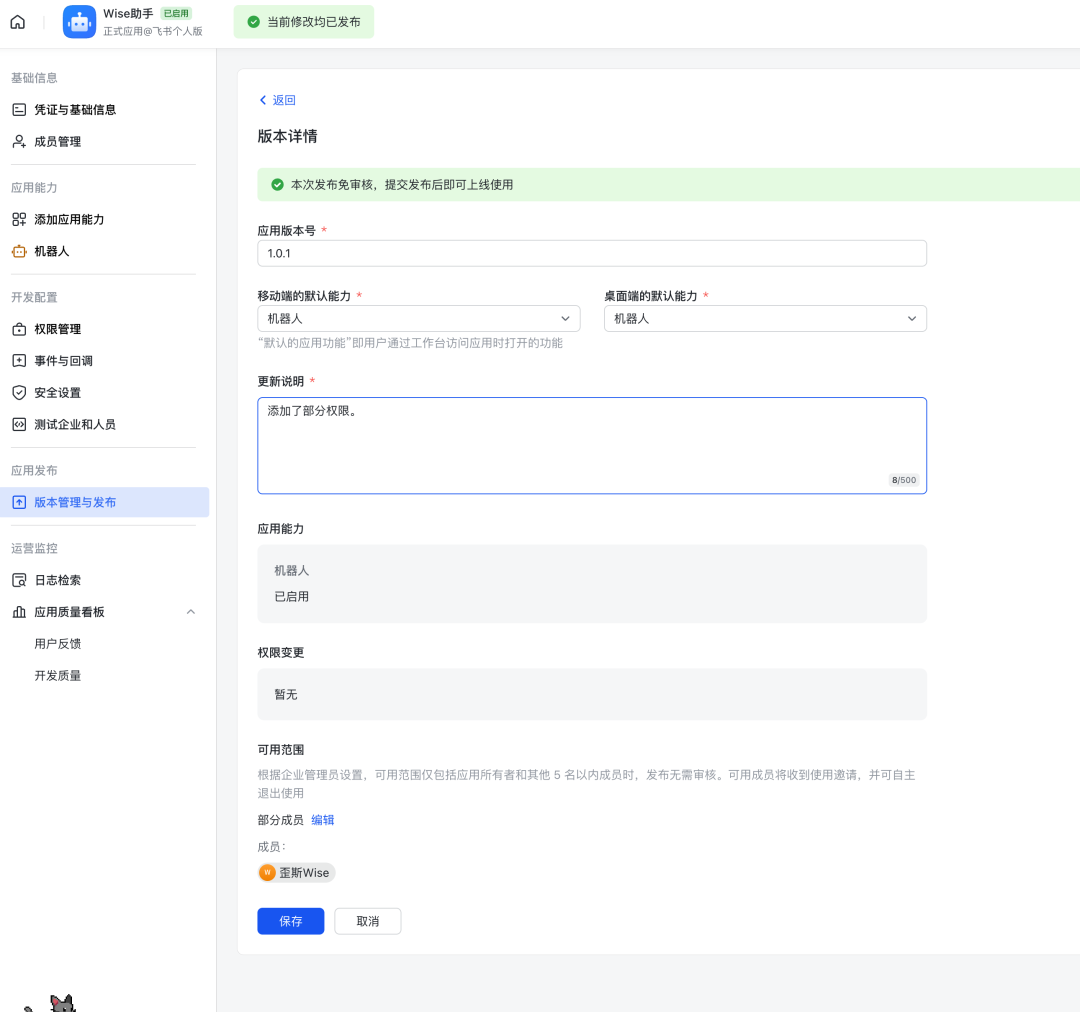Click 编辑 link next to 部分成员
Screen dimensions: 1080x1012
tap(323, 820)
